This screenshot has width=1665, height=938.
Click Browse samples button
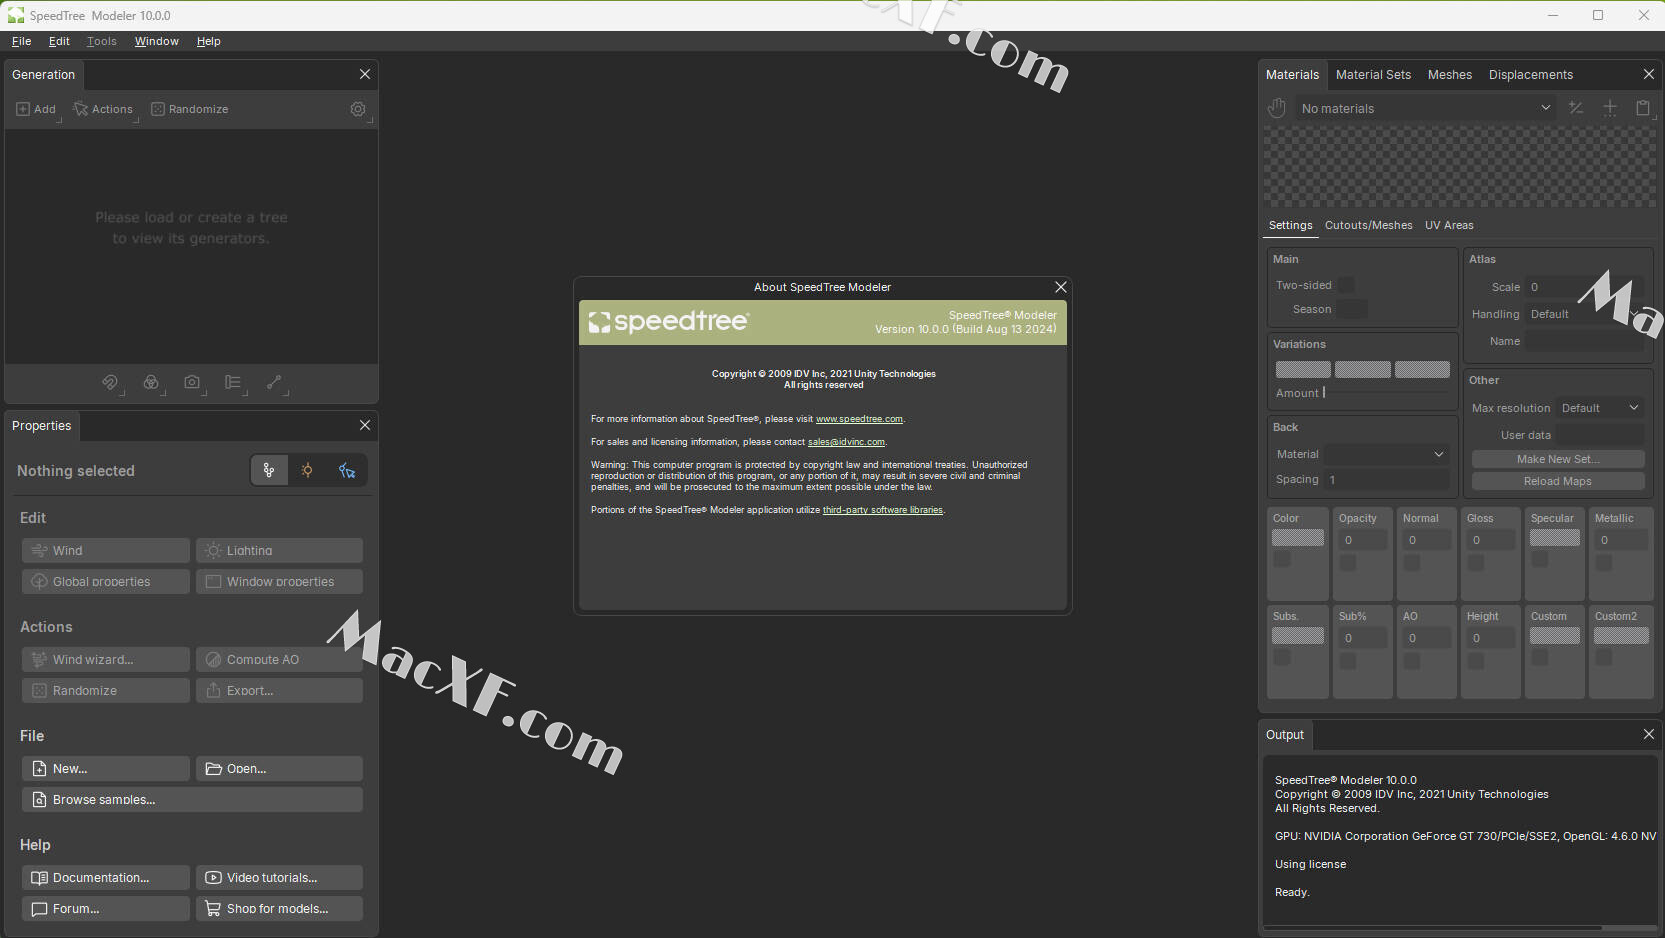point(192,800)
